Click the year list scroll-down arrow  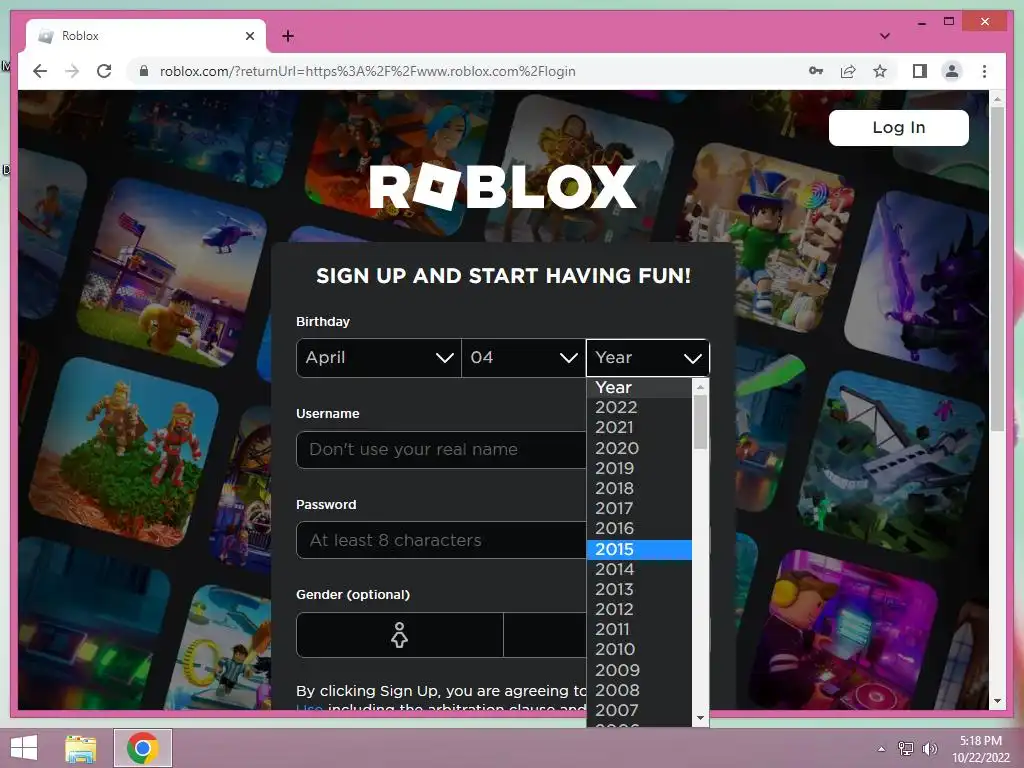click(701, 718)
